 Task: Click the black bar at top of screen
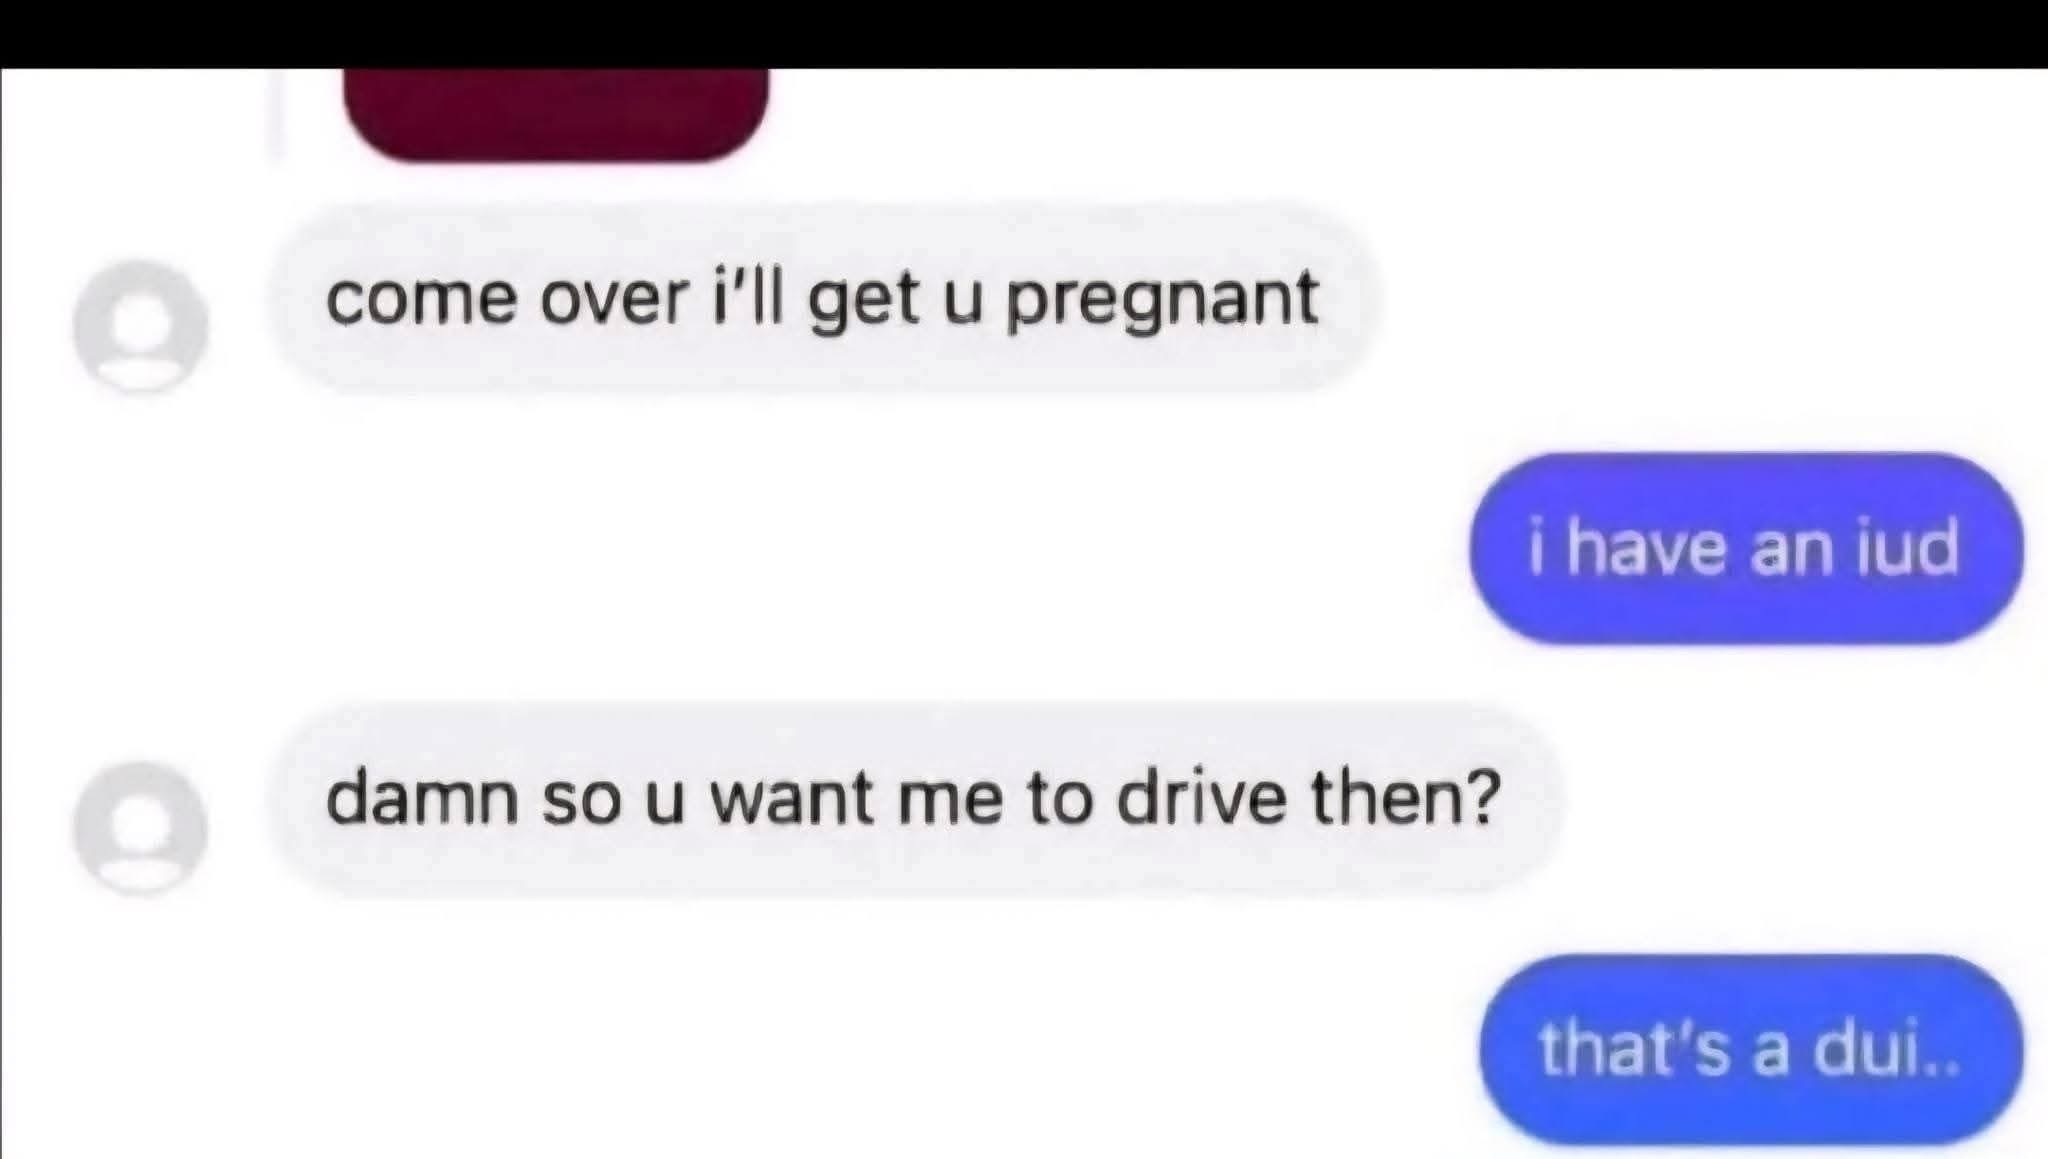[x=1024, y=34]
